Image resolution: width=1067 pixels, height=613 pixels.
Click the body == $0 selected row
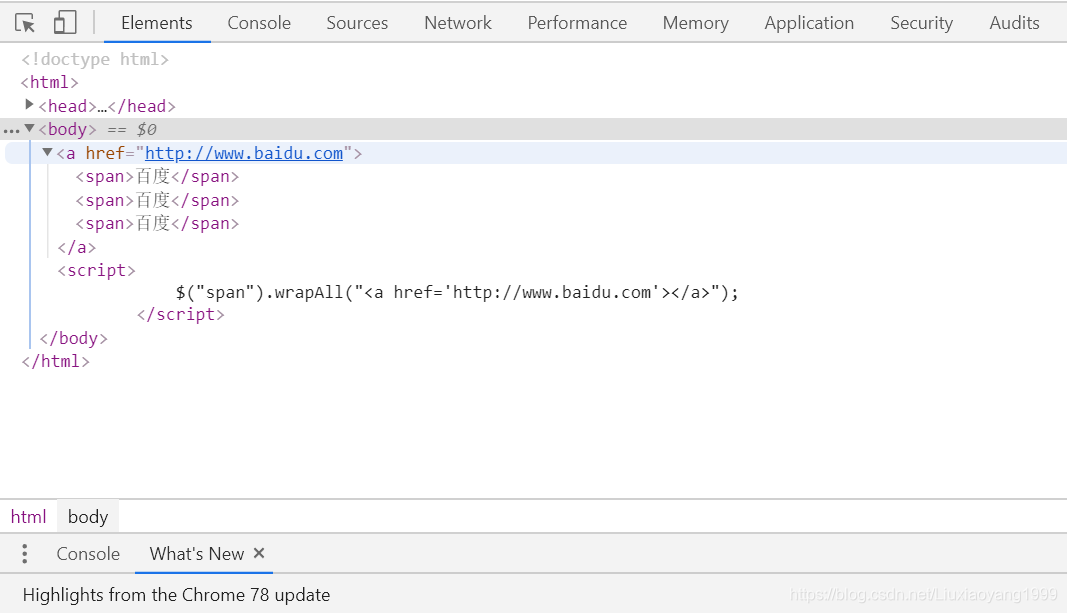534,129
